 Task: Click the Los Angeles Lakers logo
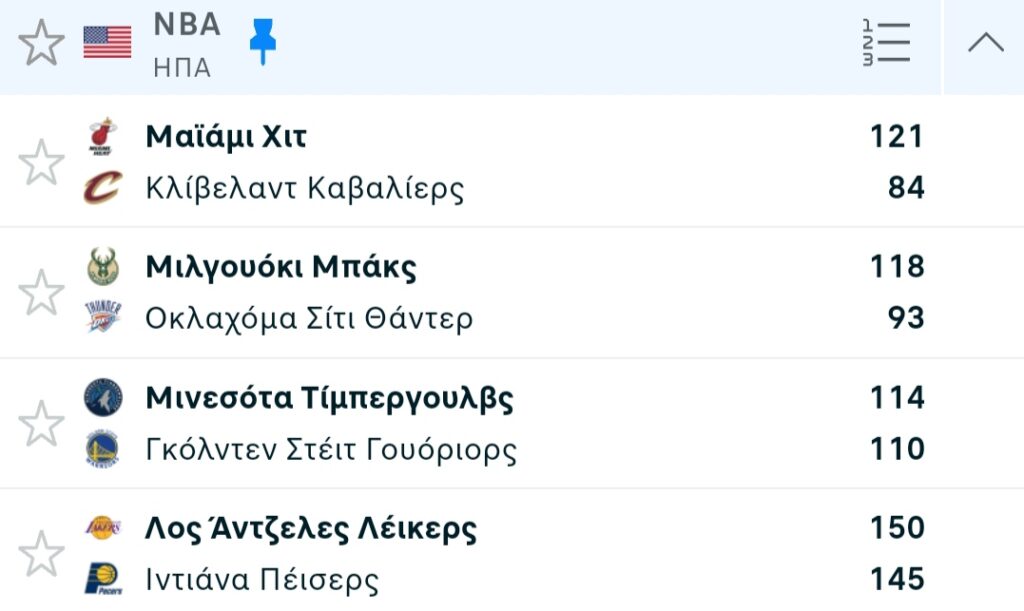point(102,528)
